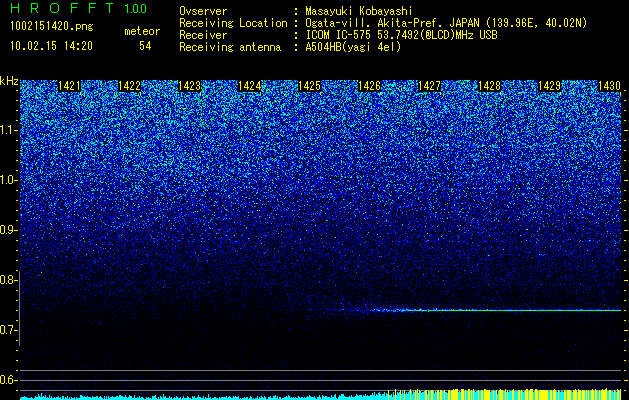Viewport: 629px width, 400px height.
Task: Click the 1421 time marker
Action: 69,86
